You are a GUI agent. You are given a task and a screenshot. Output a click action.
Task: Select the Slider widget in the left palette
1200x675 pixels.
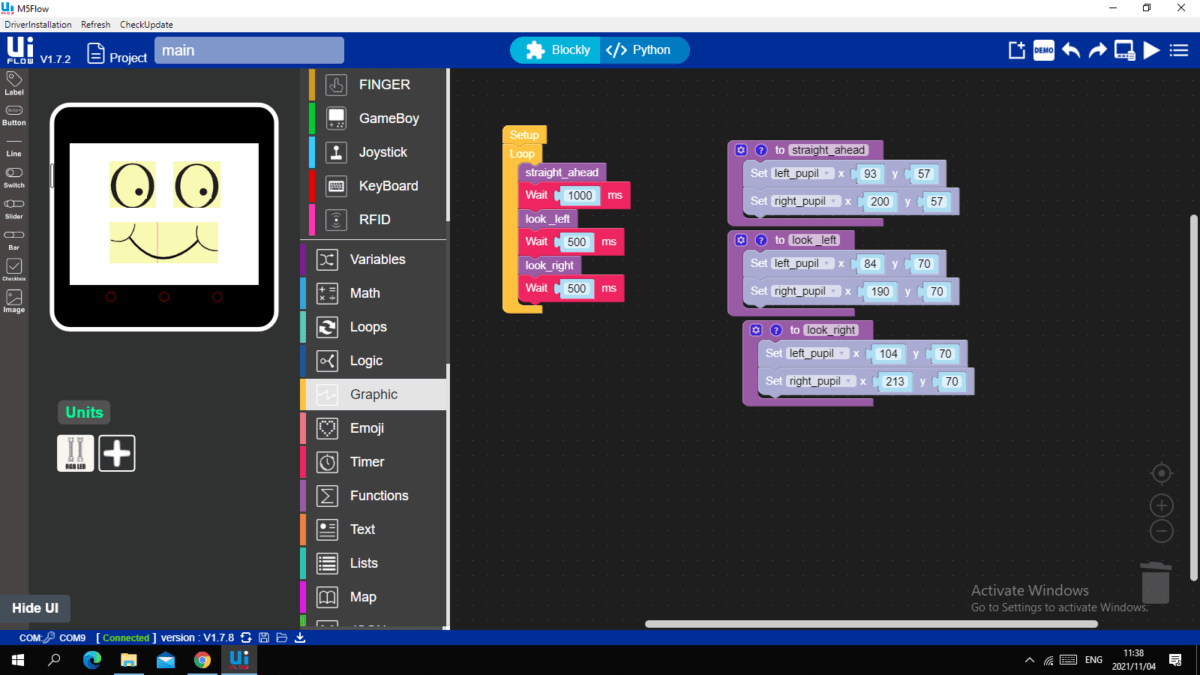pos(14,208)
